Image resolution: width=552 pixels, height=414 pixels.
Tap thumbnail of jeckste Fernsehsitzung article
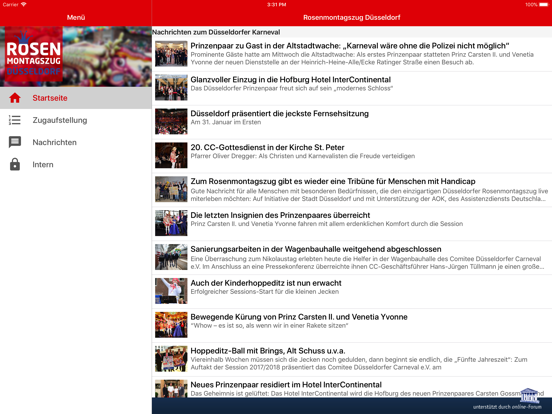pos(171,121)
